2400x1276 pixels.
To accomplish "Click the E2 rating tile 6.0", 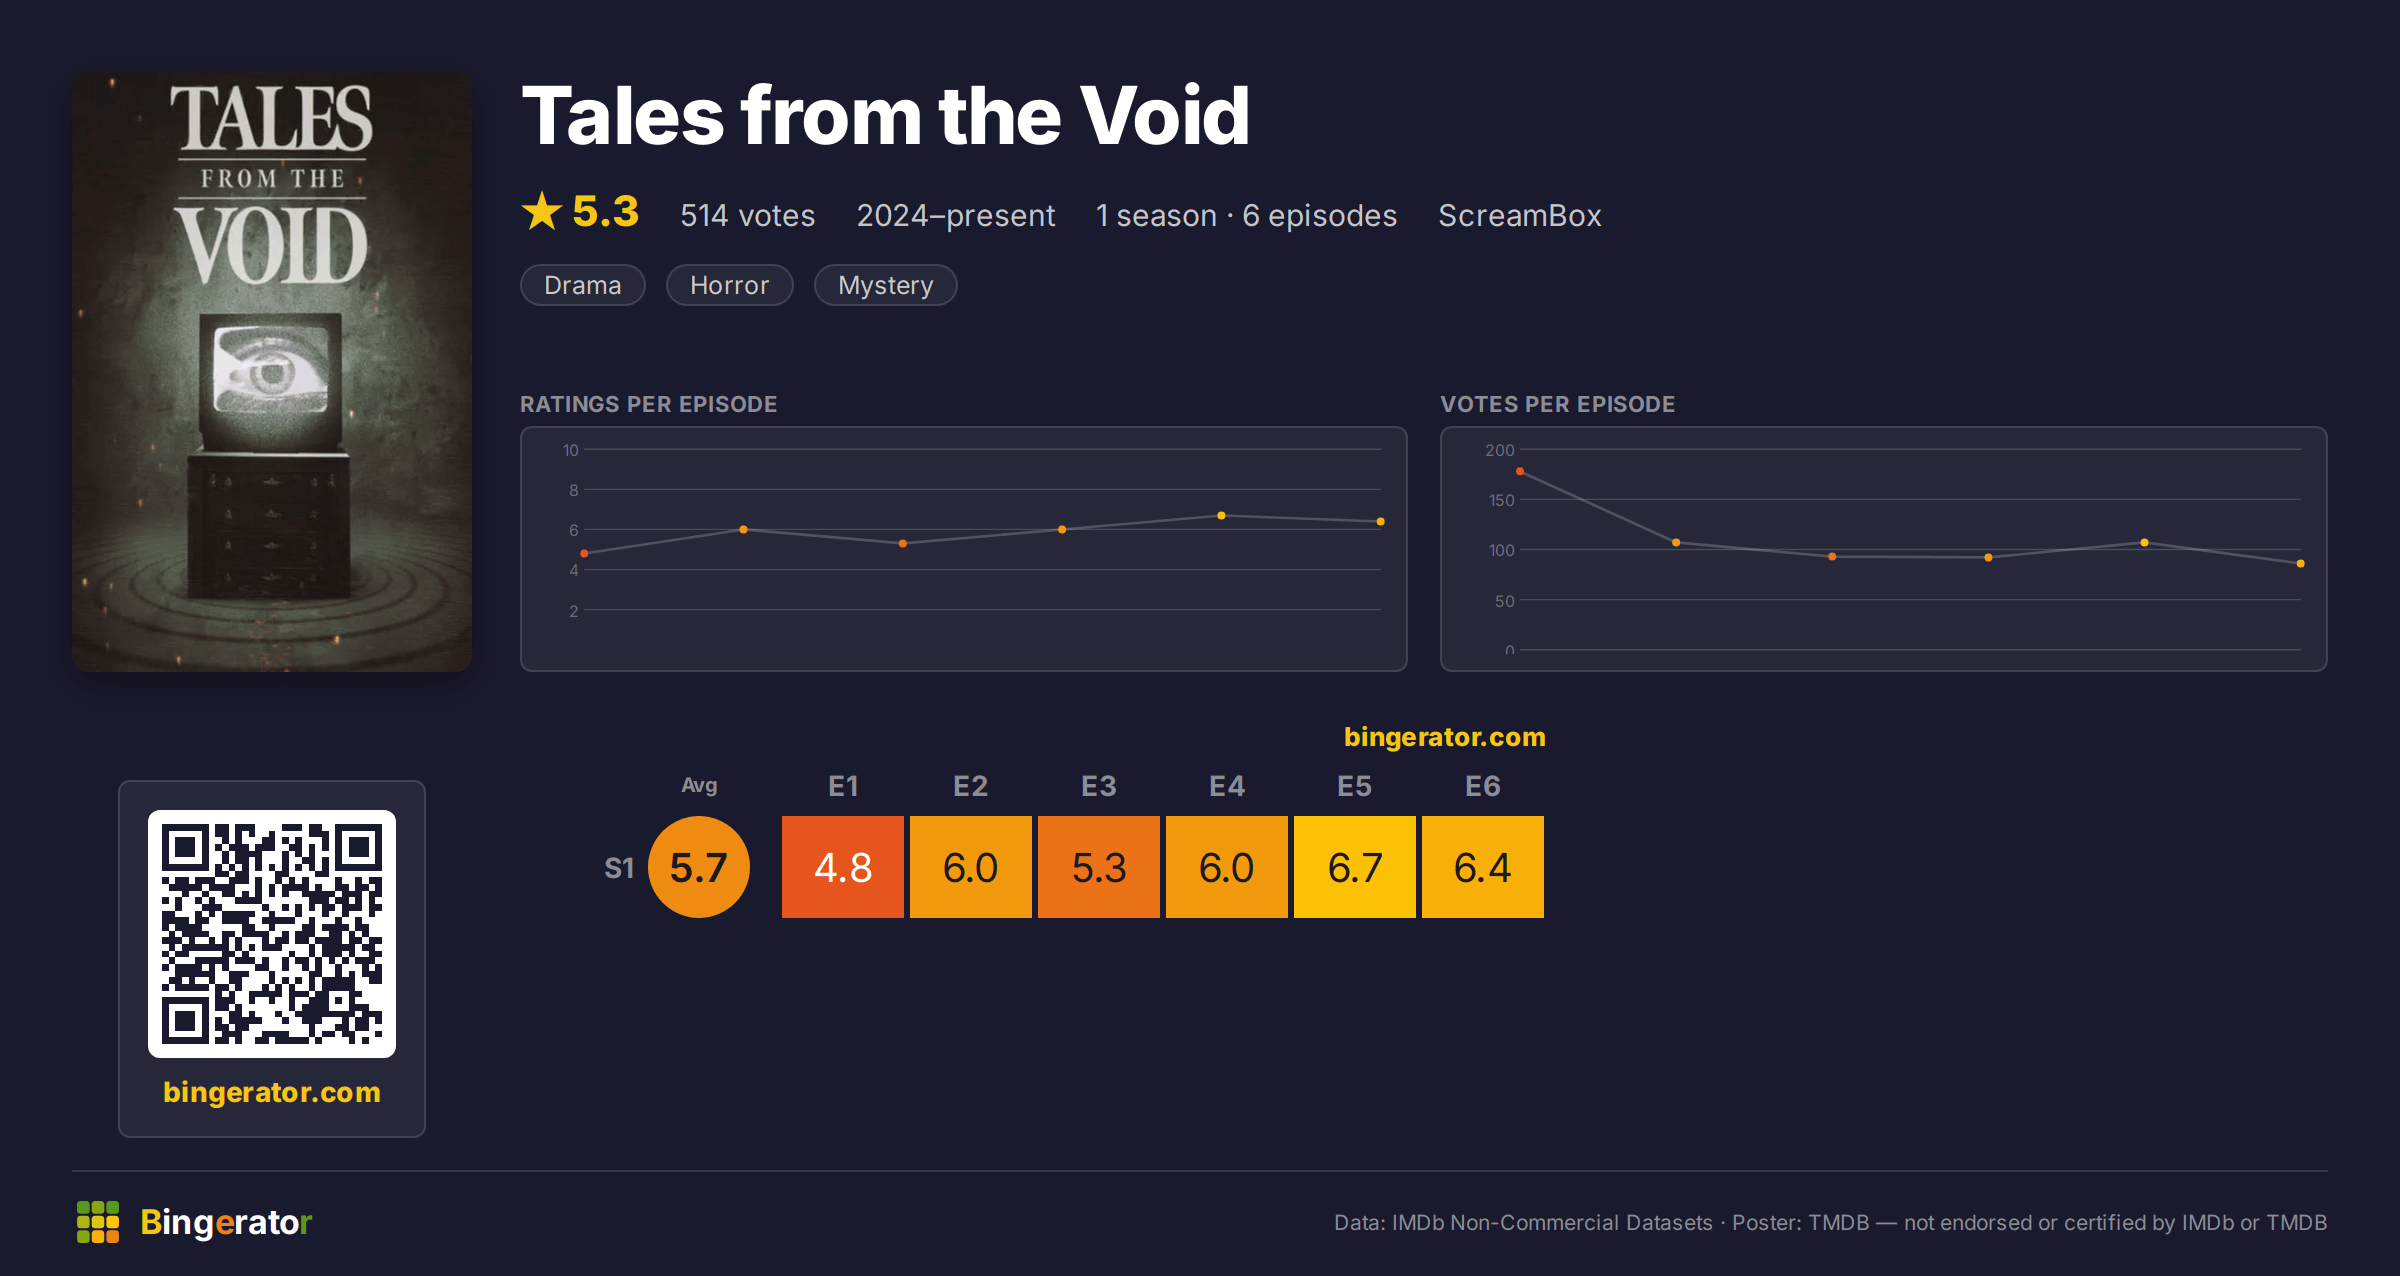I will point(971,867).
